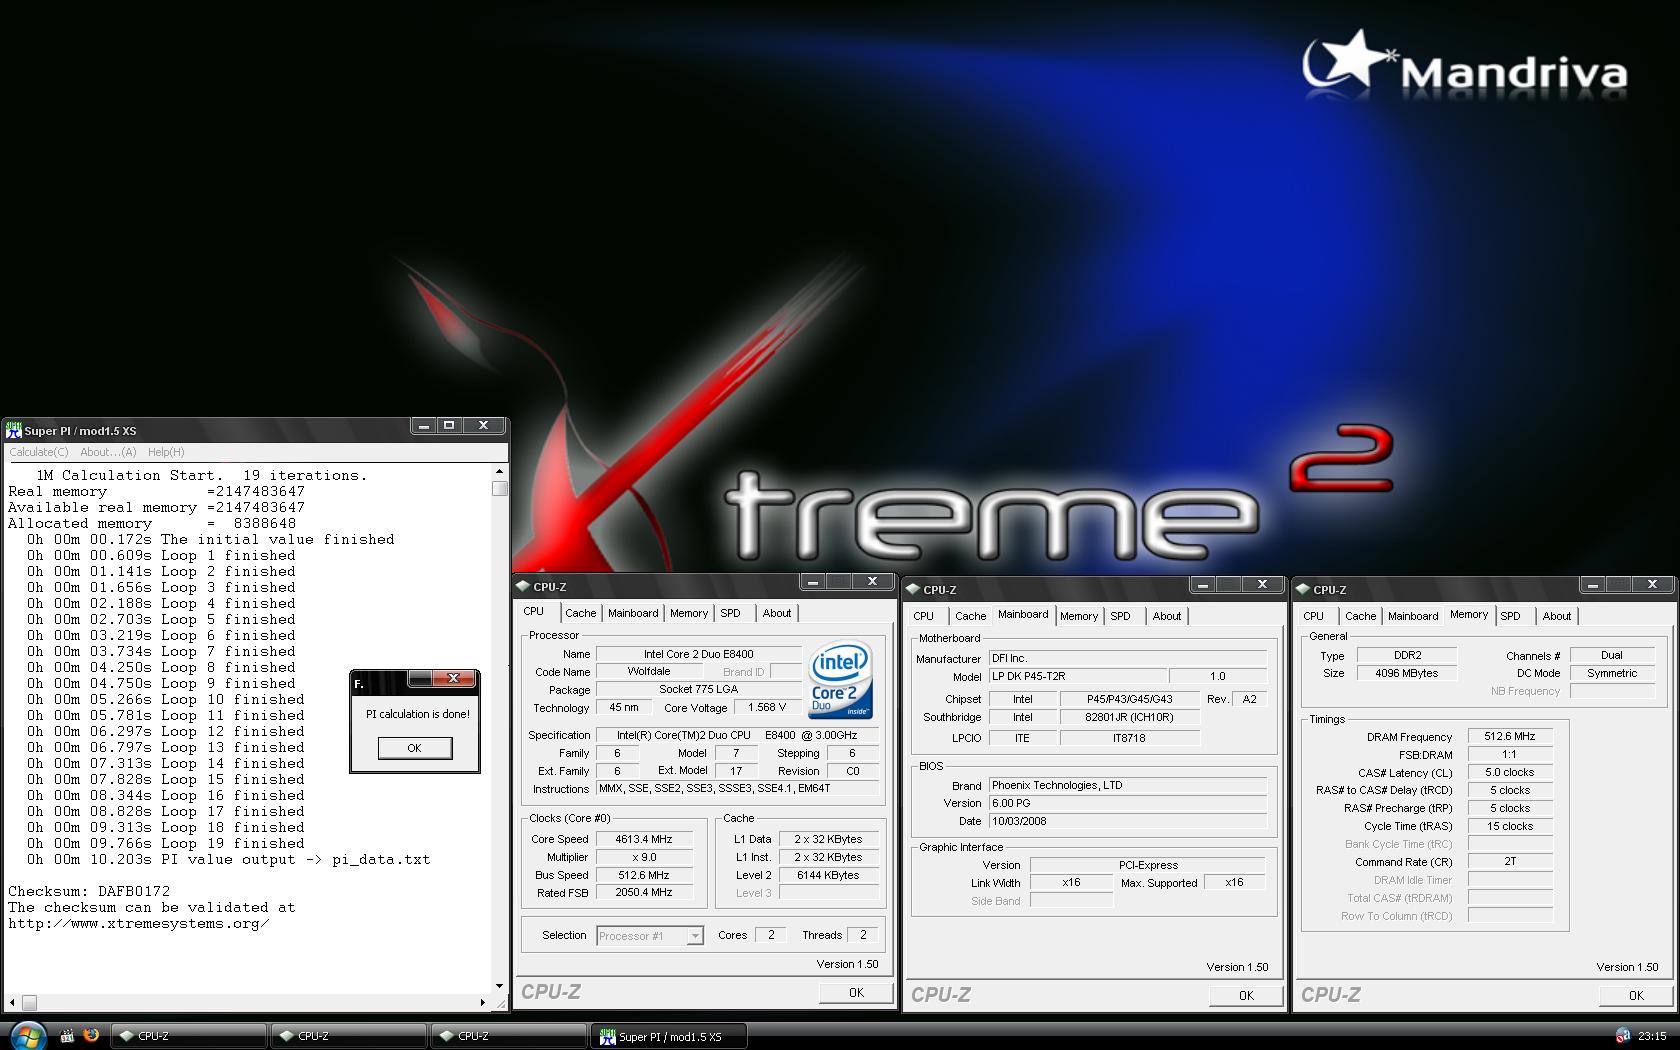Open About tab in Processor CPU-Z window
This screenshot has width=1680, height=1050.
[x=777, y=613]
